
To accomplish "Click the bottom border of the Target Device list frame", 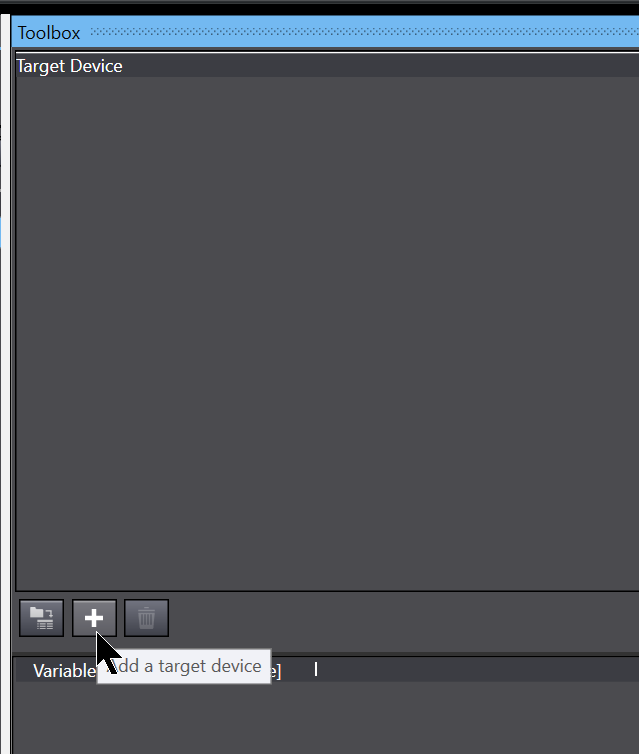I will [x=327, y=591].
